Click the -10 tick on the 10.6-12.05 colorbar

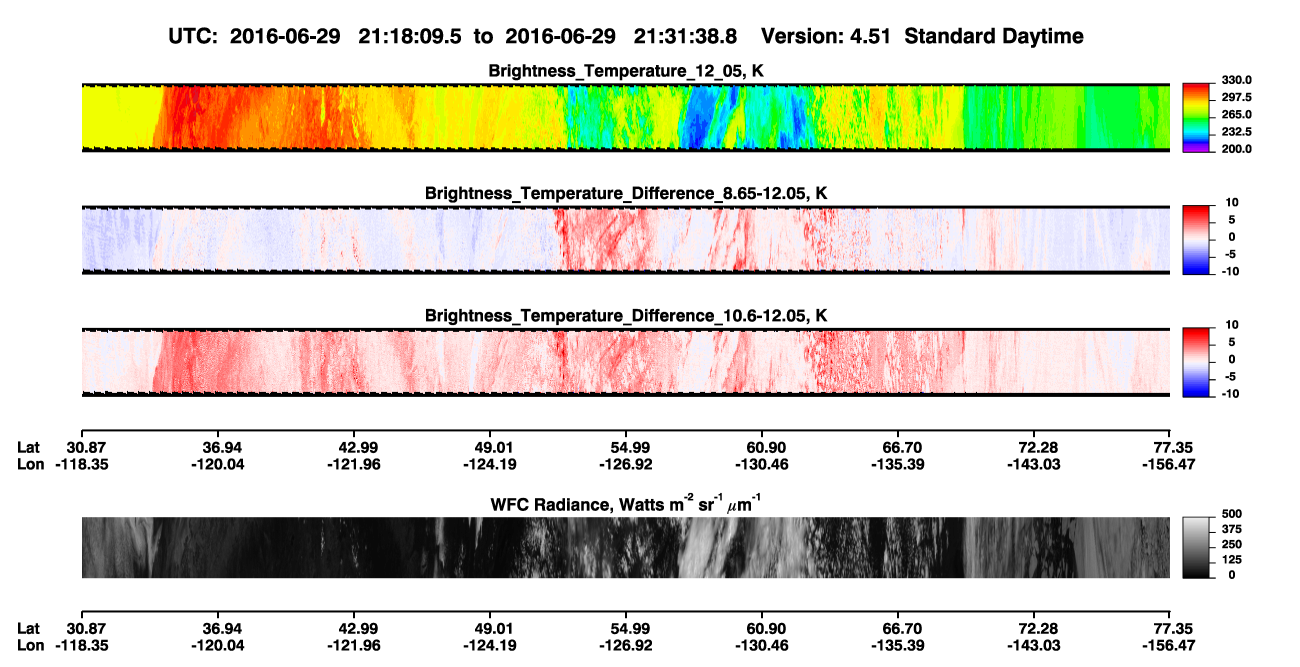coord(1230,394)
